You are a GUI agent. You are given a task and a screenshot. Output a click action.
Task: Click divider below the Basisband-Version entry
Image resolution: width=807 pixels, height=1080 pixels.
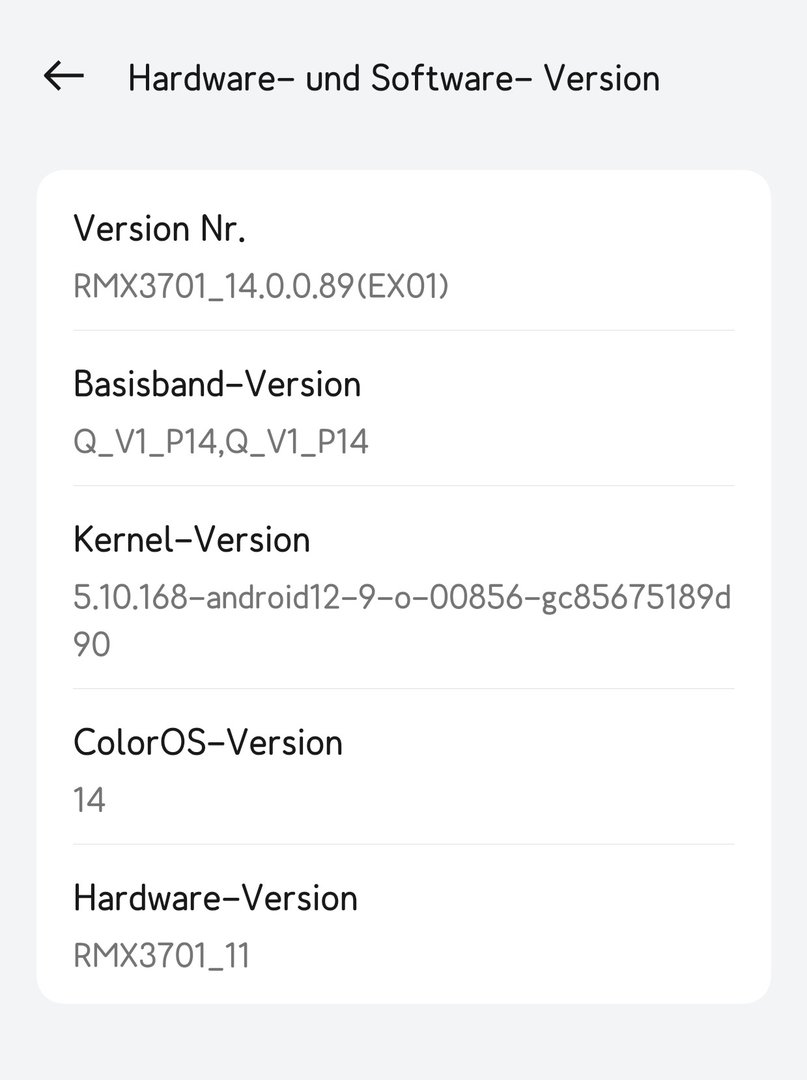(403, 486)
